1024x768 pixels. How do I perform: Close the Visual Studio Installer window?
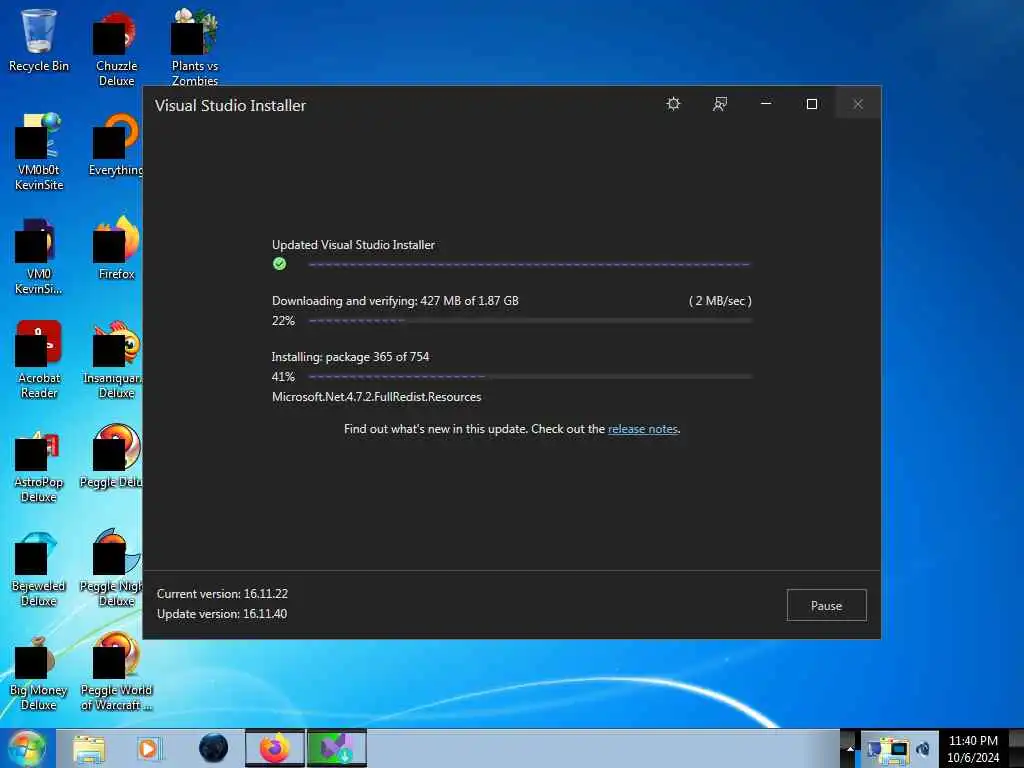[858, 104]
